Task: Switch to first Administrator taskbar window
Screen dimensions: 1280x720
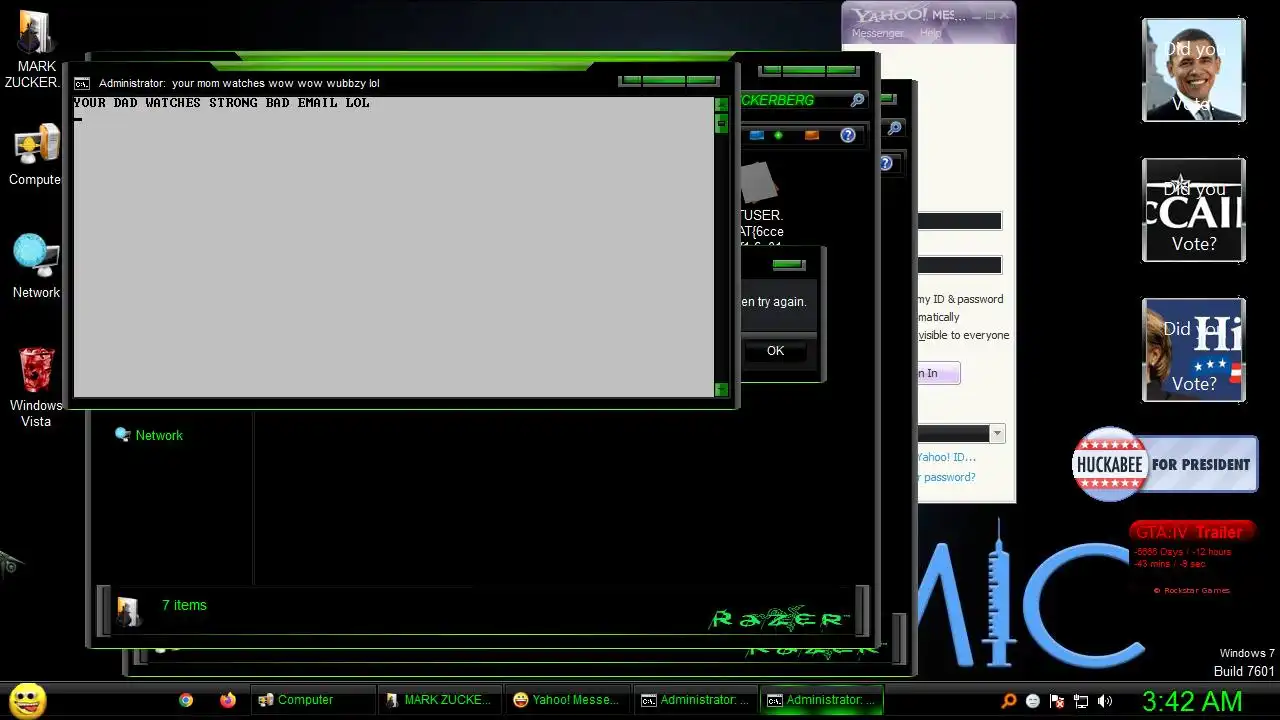Action: click(695, 700)
